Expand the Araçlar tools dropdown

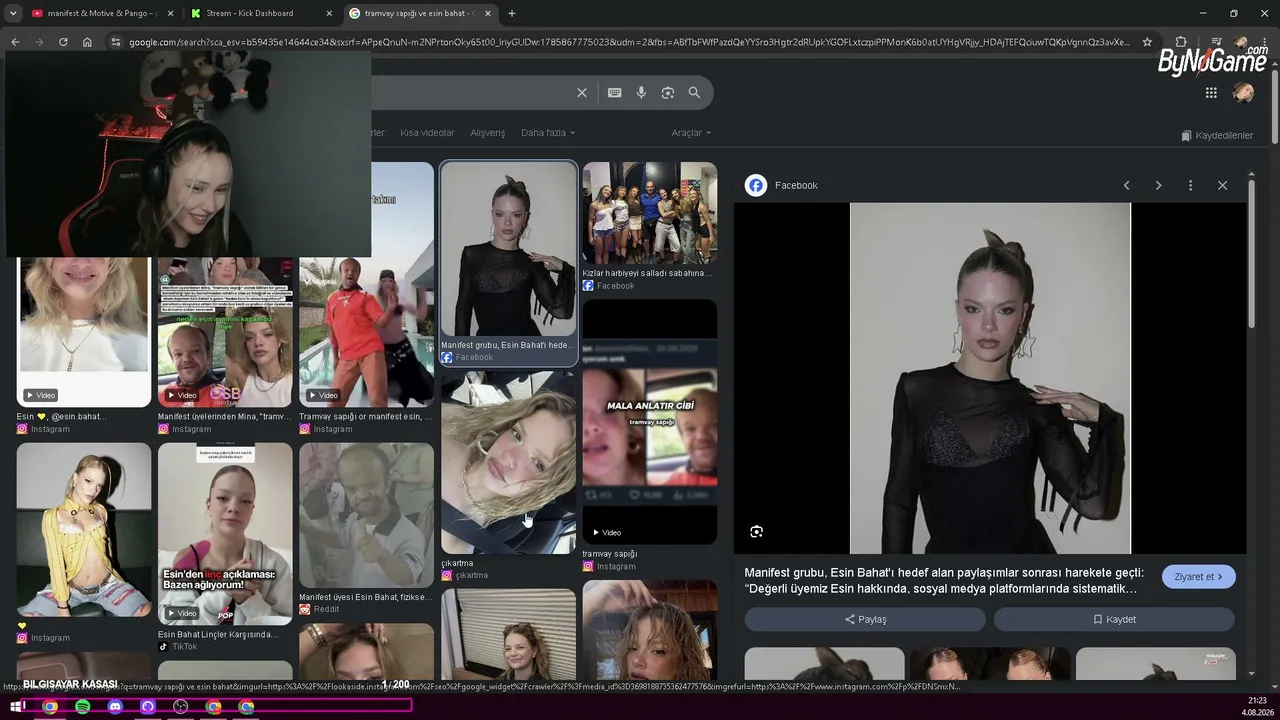point(691,133)
